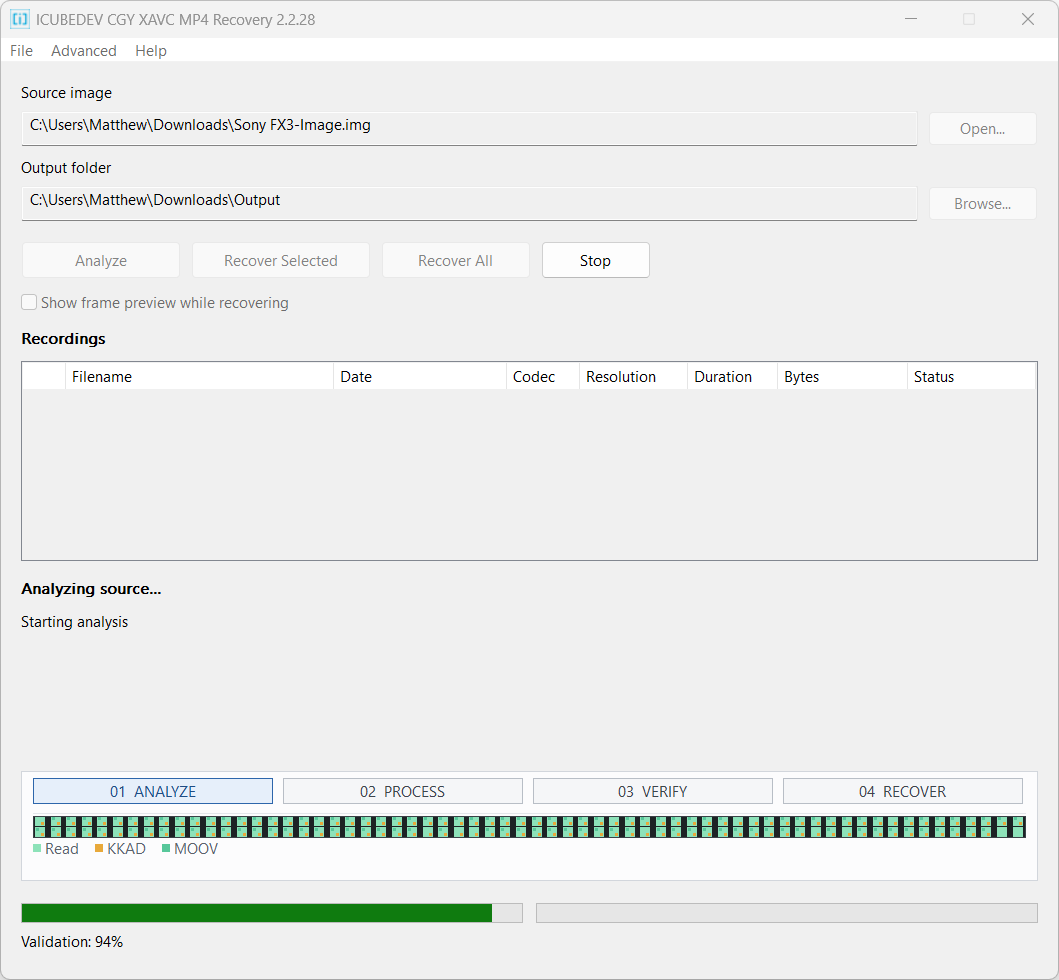Click the Bytes column header

click(842, 376)
